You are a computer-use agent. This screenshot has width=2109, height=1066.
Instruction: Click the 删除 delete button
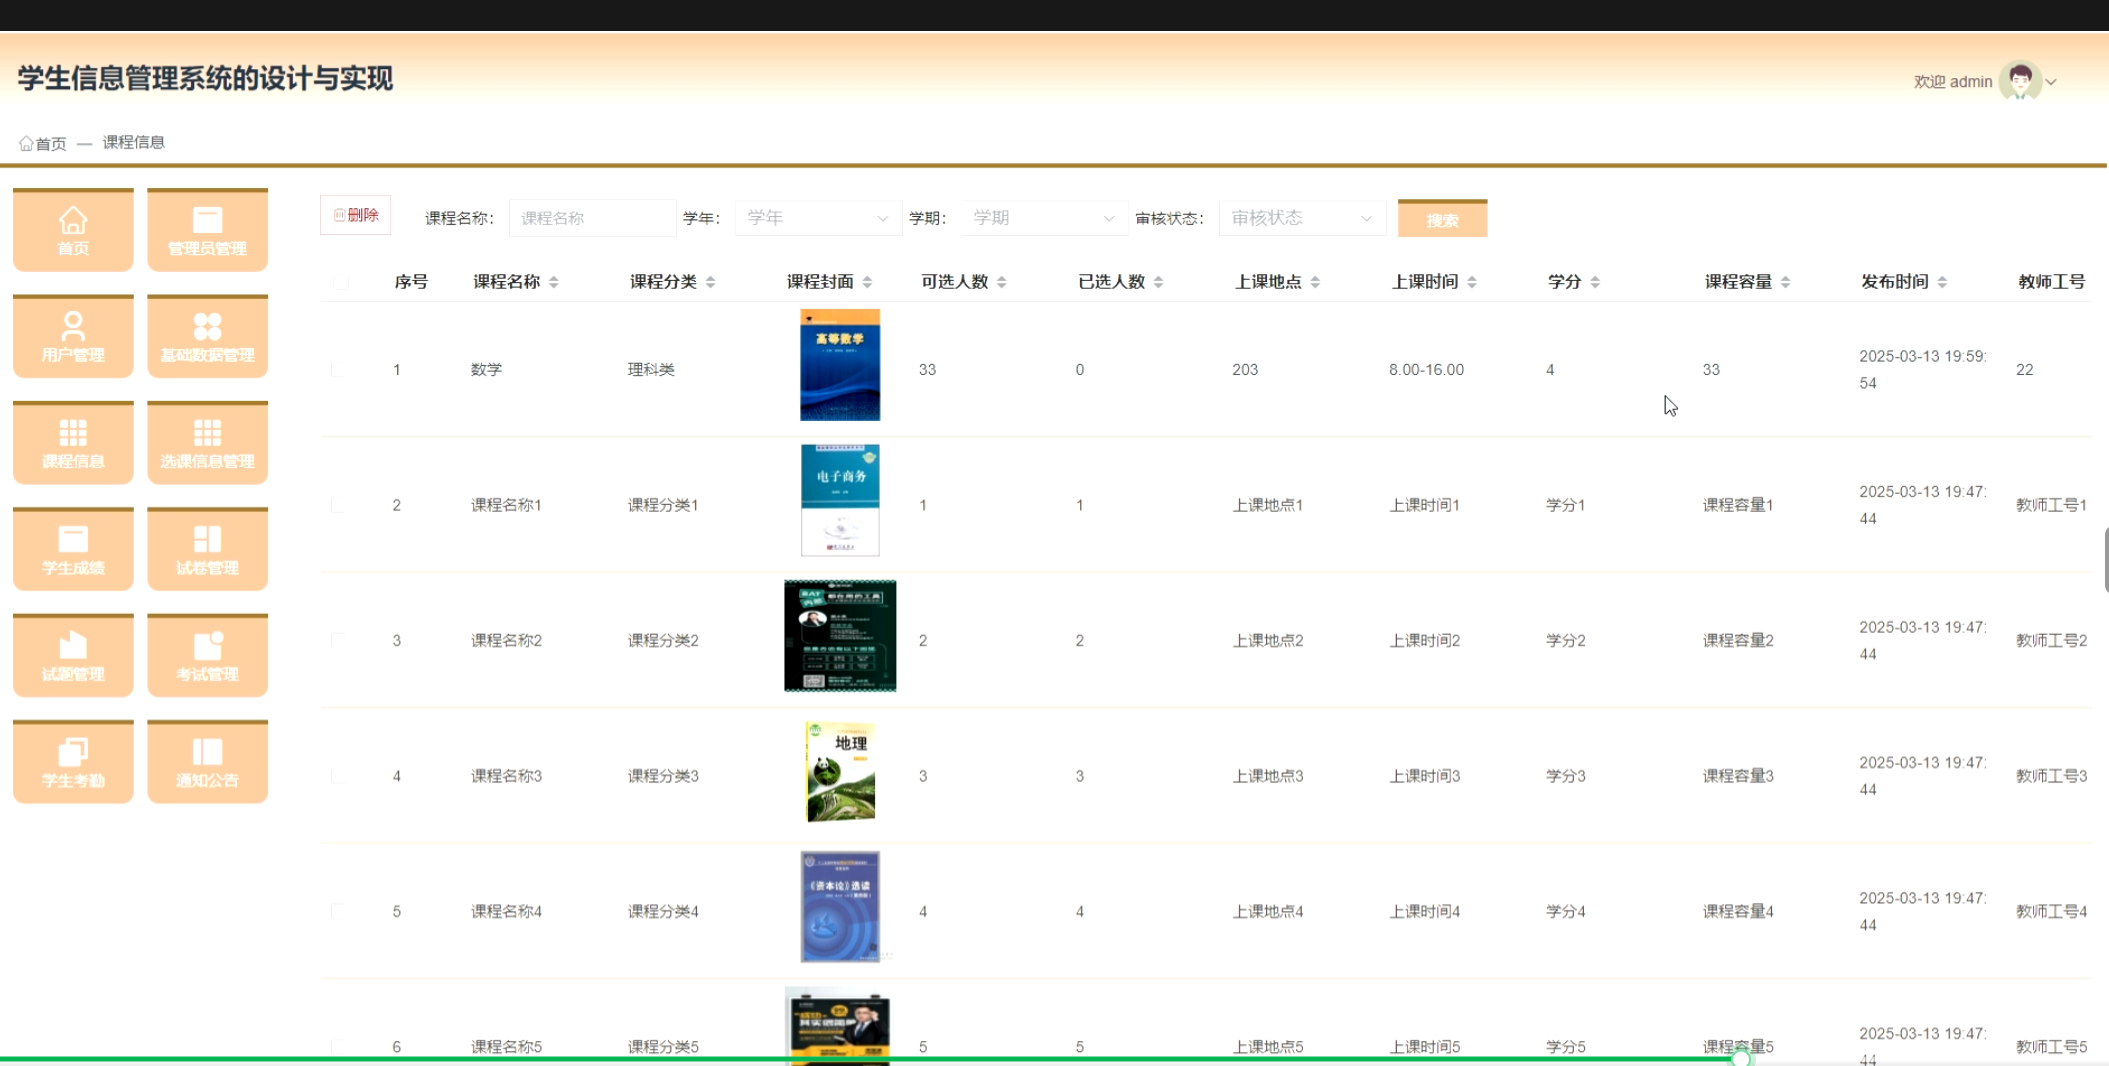point(356,215)
